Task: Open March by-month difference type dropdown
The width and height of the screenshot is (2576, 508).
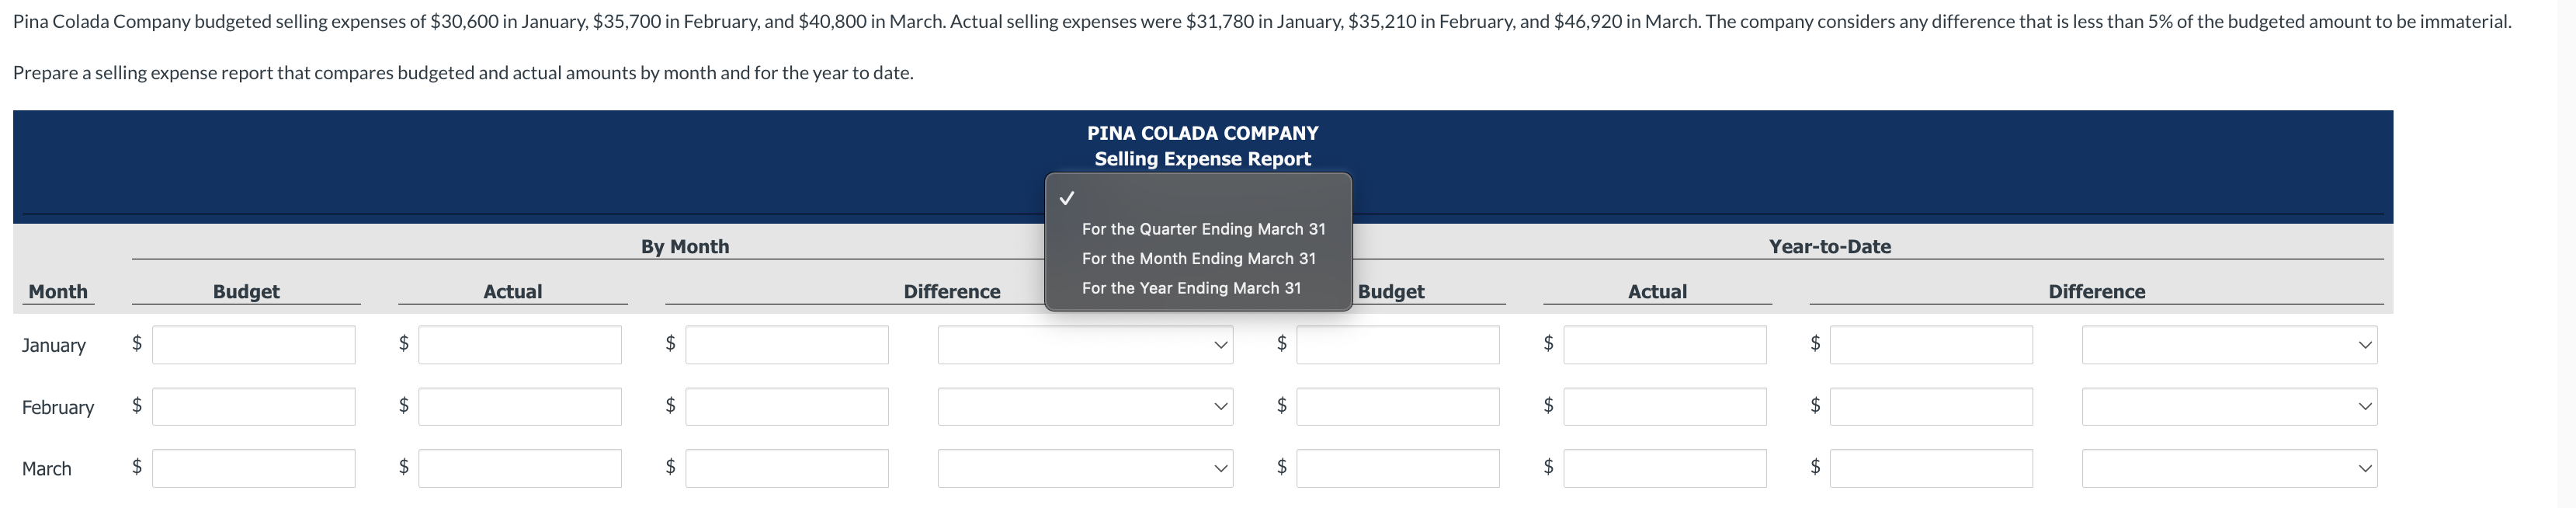Action: [x=1085, y=468]
